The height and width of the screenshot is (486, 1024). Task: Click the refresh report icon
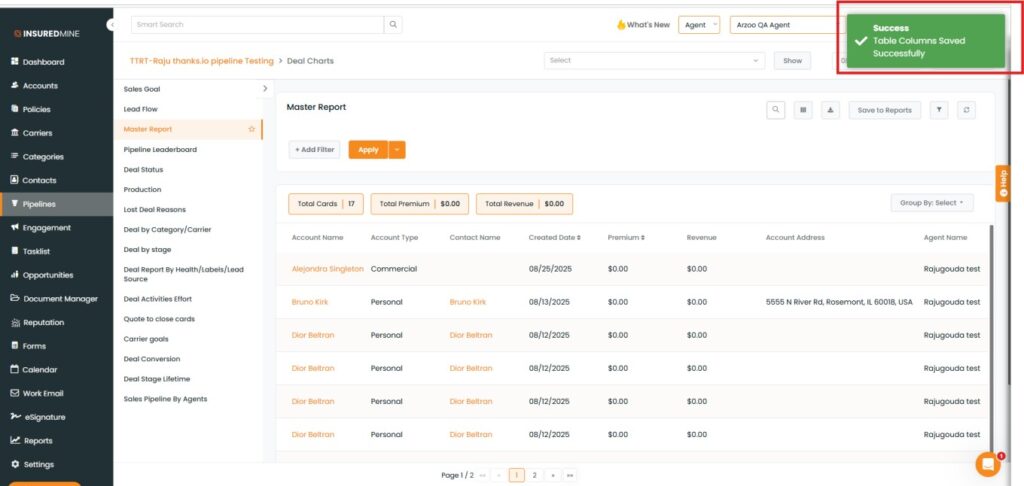click(x=966, y=110)
